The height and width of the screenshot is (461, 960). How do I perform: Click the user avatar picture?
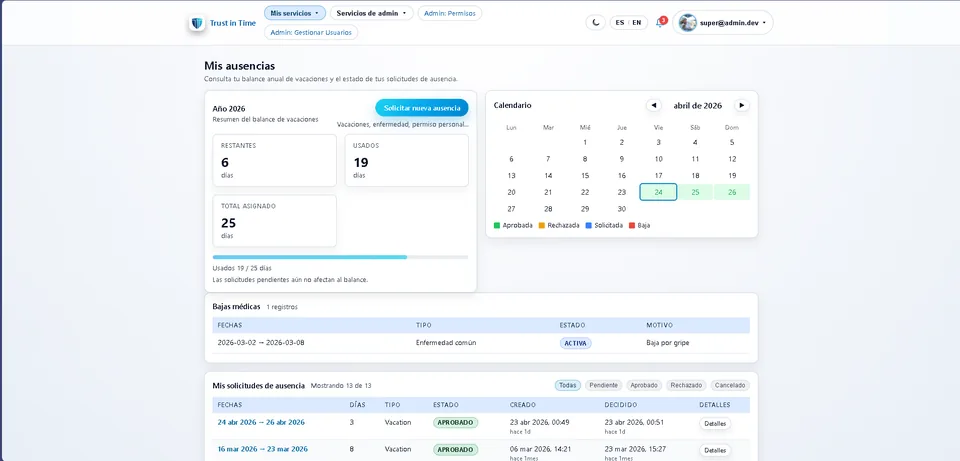click(688, 23)
